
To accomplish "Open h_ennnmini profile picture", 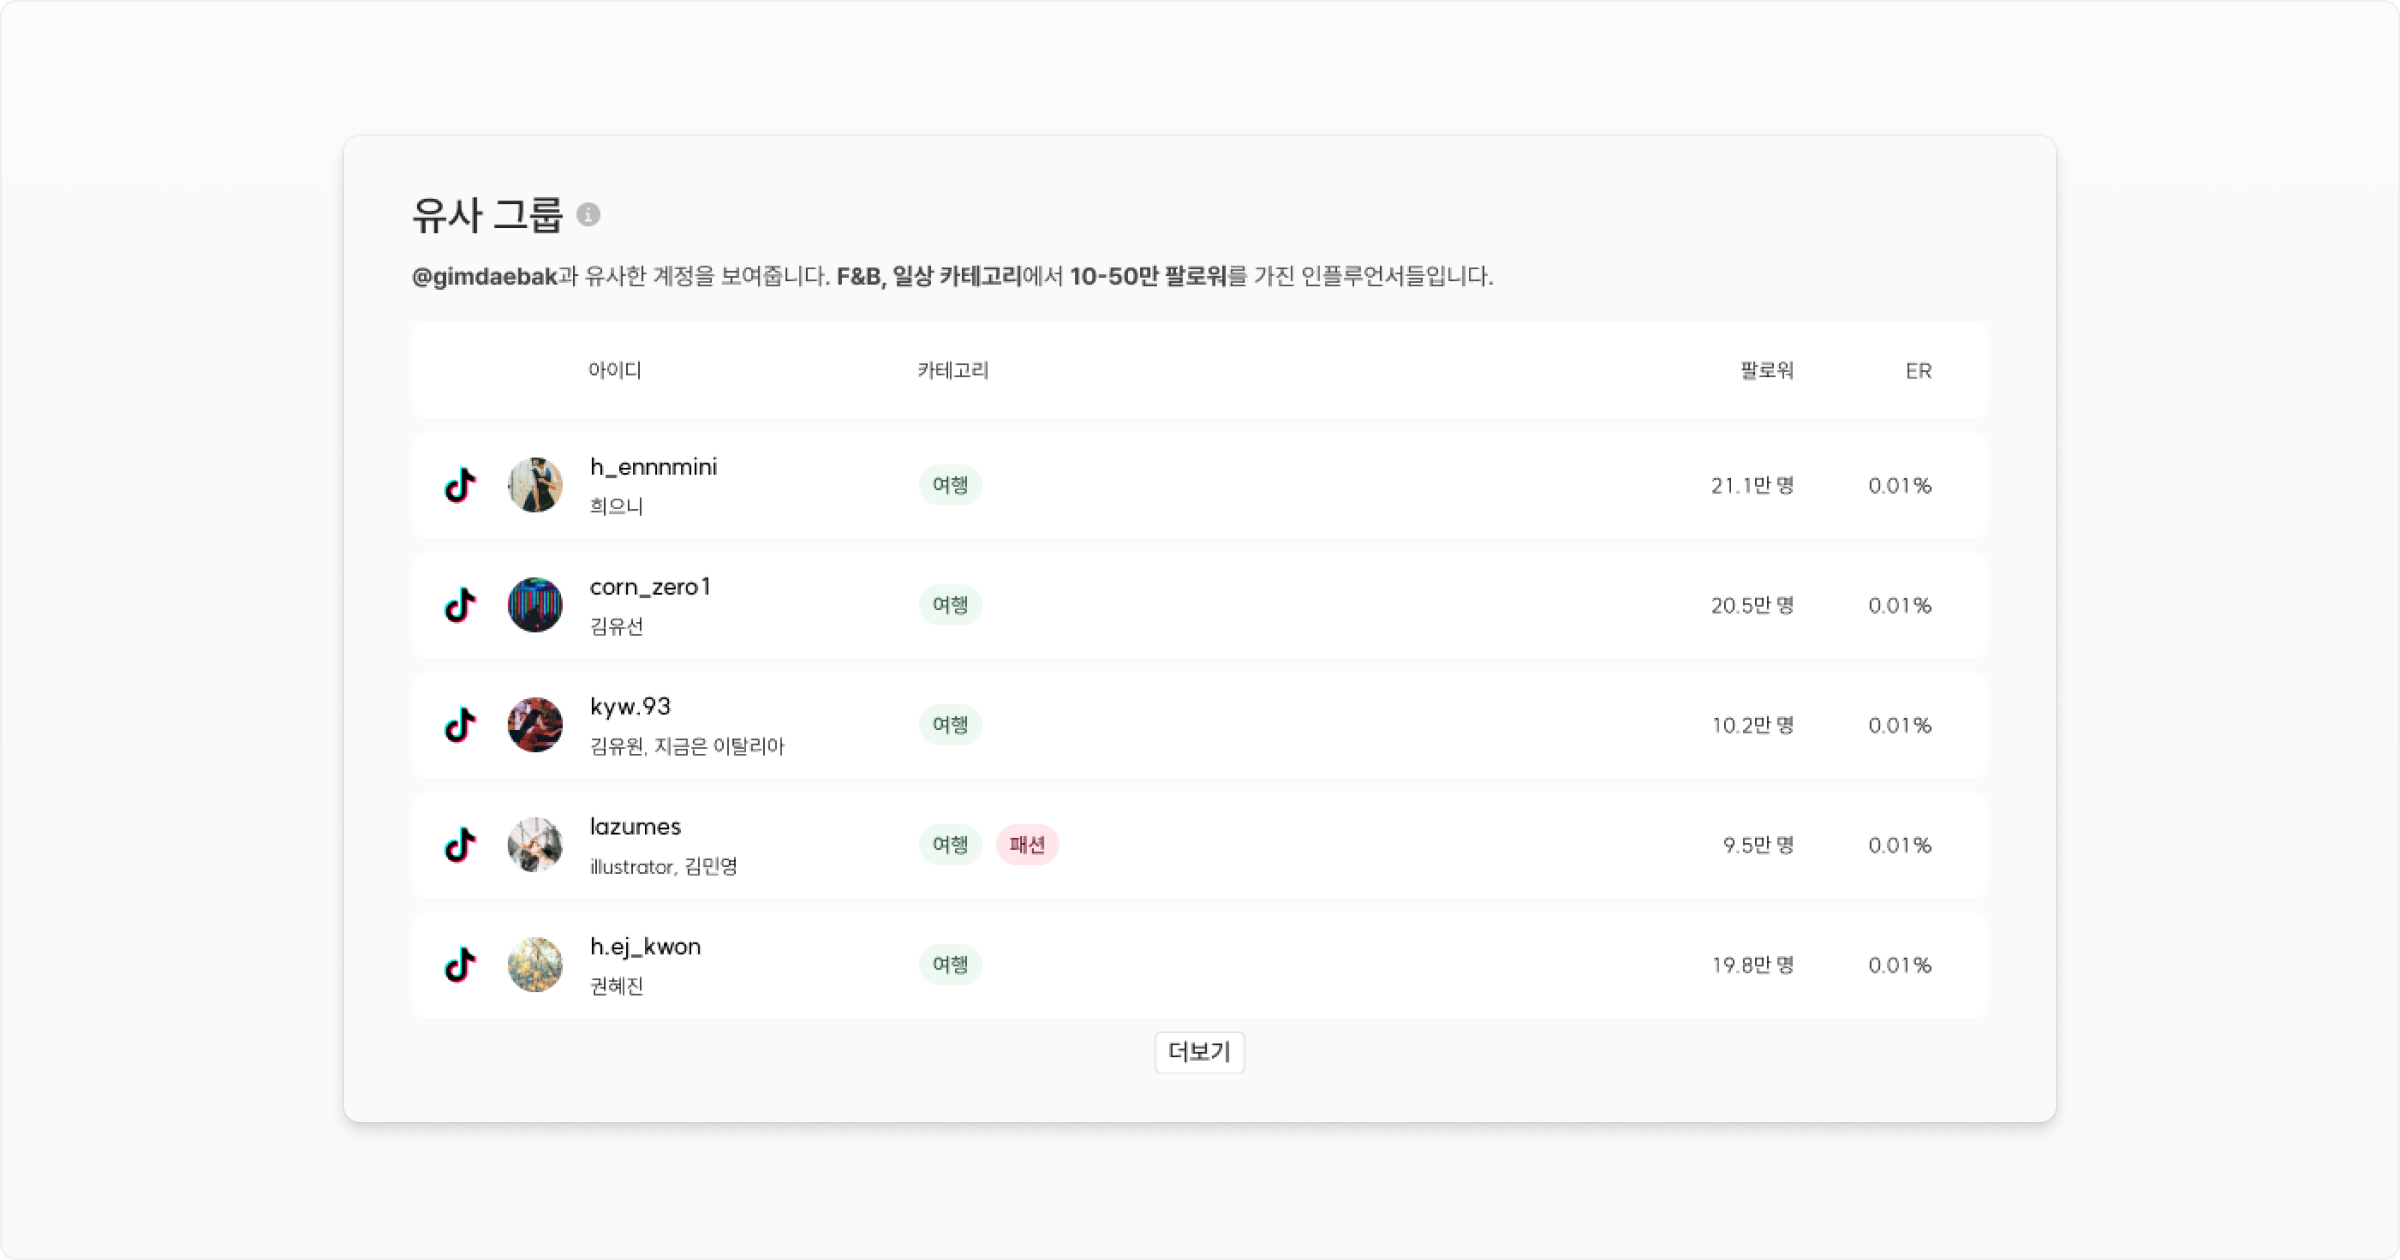I will [x=535, y=485].
